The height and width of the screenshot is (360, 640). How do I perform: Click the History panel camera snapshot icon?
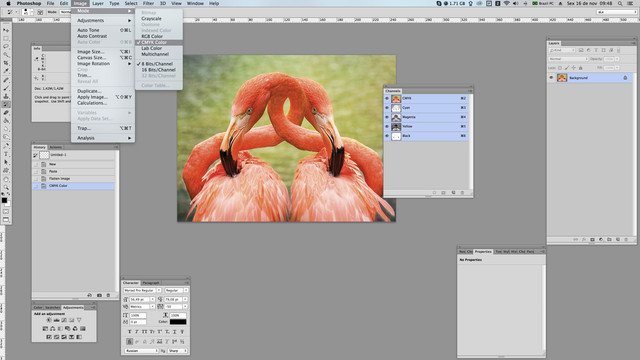click(99, 295)
